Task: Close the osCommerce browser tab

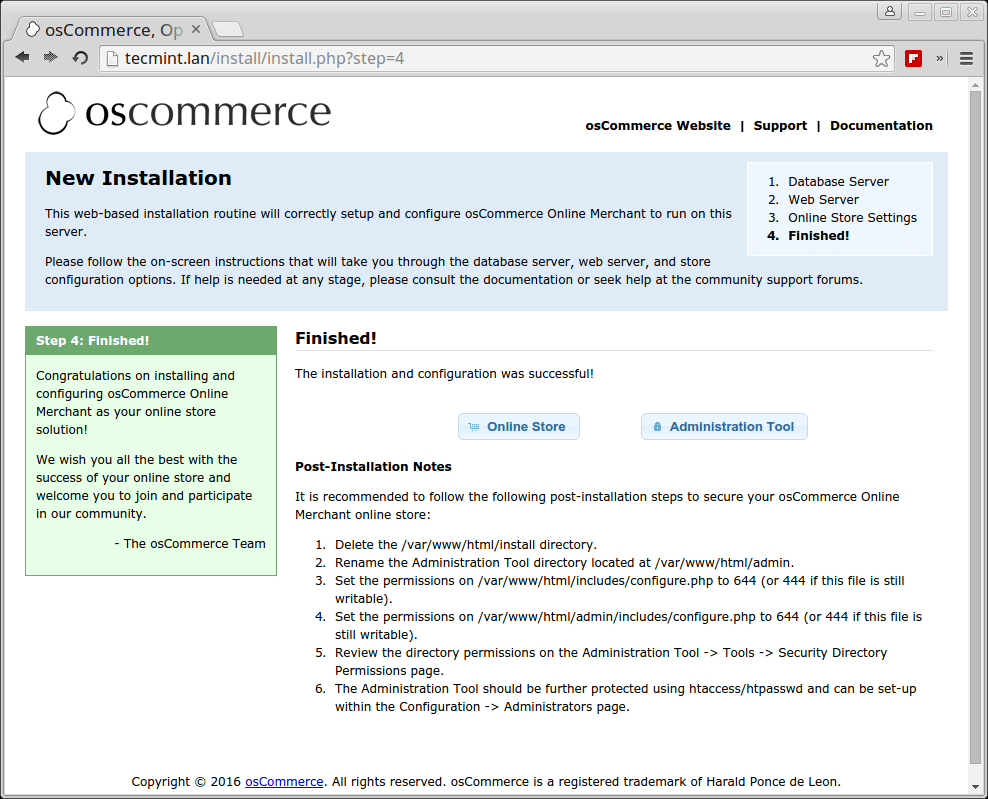Action: [x=196, y=29]
